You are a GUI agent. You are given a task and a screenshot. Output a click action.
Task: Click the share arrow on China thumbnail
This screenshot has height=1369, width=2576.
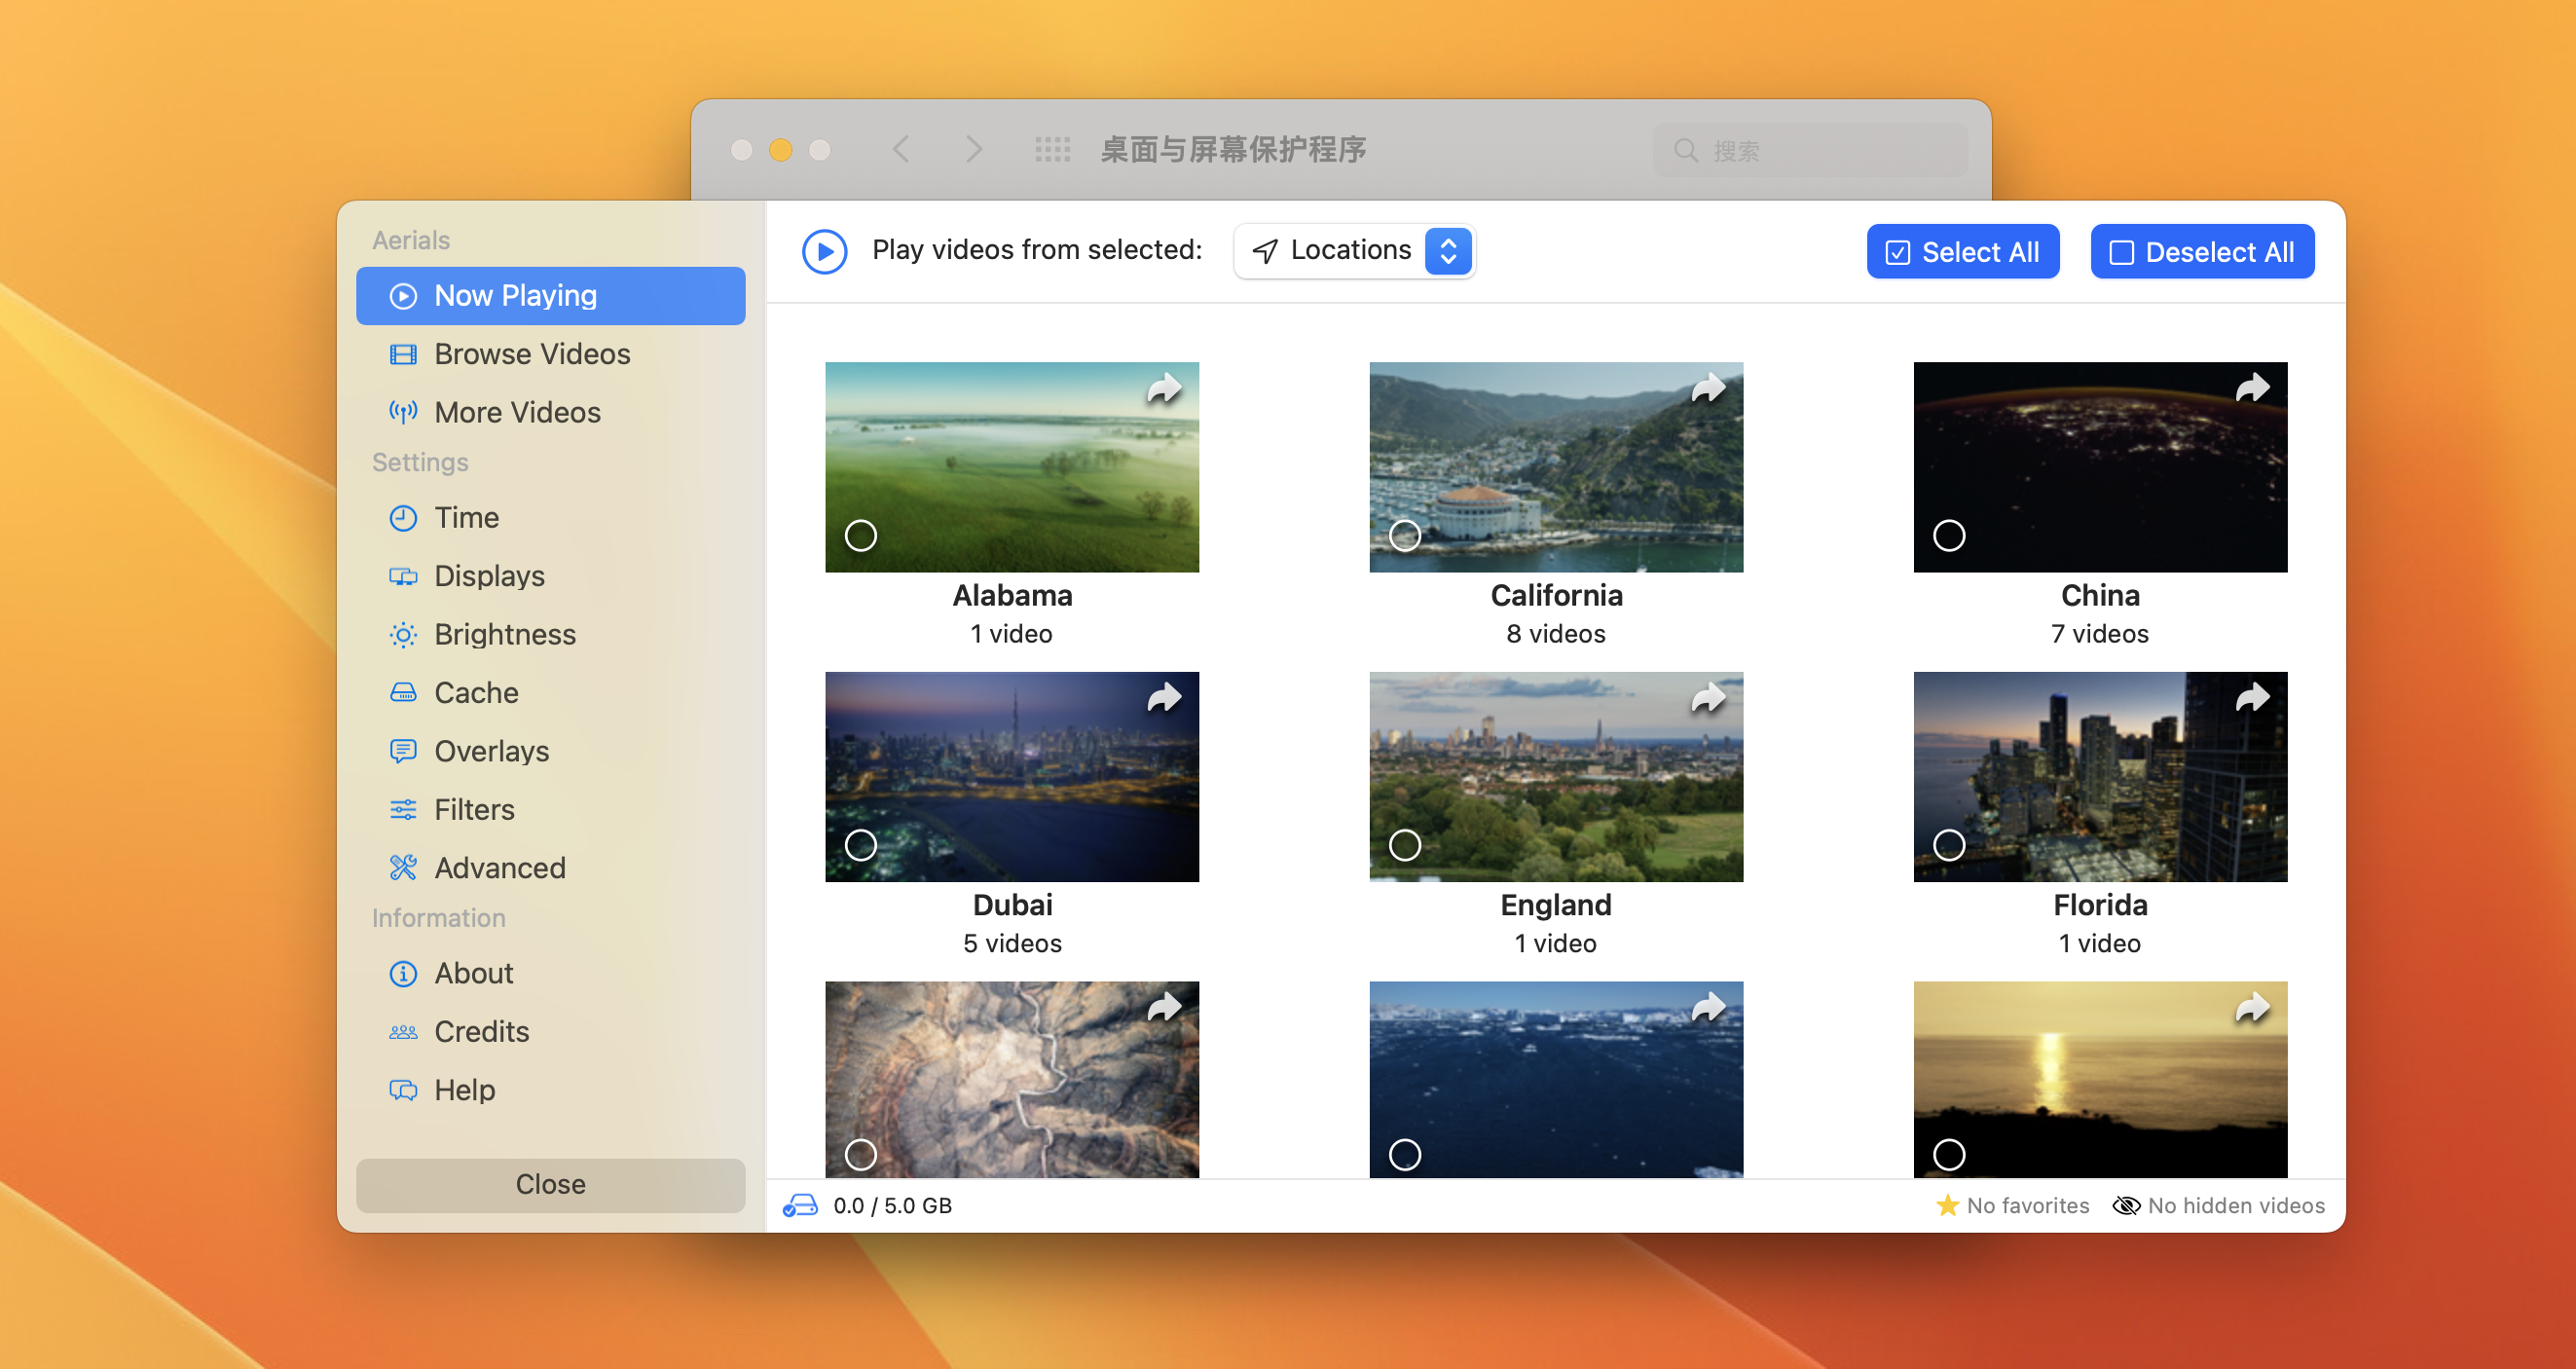(2252, 388)
